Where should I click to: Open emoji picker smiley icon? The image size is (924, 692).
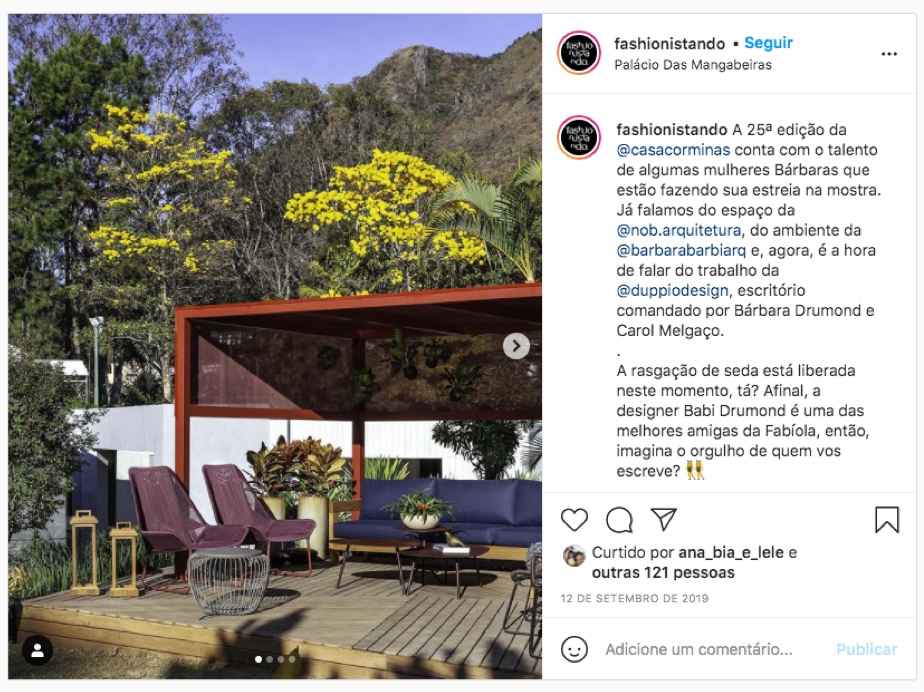(574, 649)
